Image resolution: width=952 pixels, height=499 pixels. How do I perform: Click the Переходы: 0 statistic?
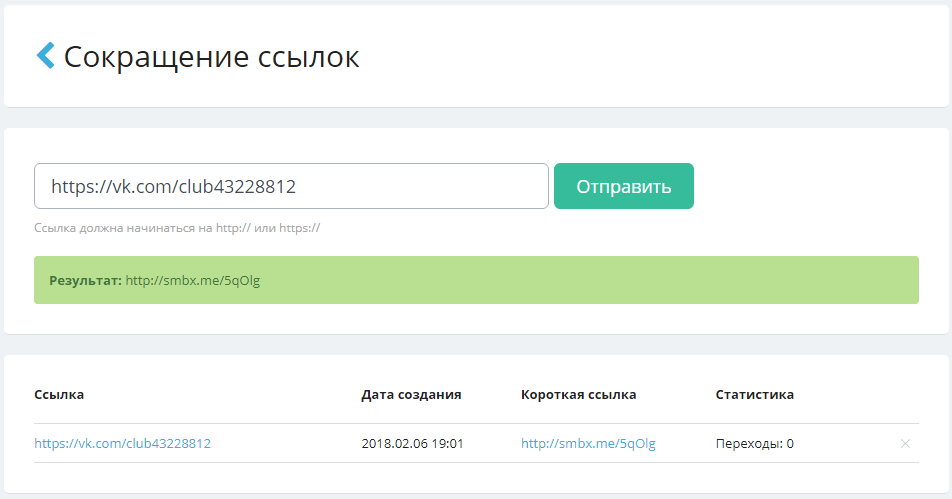[x=754, y=443]
